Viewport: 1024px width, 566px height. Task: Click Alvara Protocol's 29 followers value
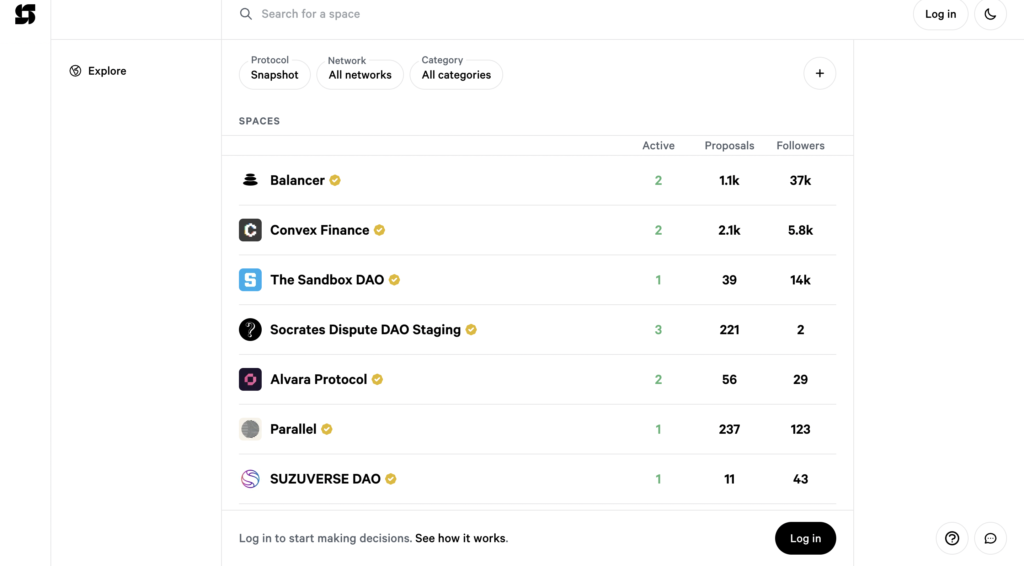800,379
